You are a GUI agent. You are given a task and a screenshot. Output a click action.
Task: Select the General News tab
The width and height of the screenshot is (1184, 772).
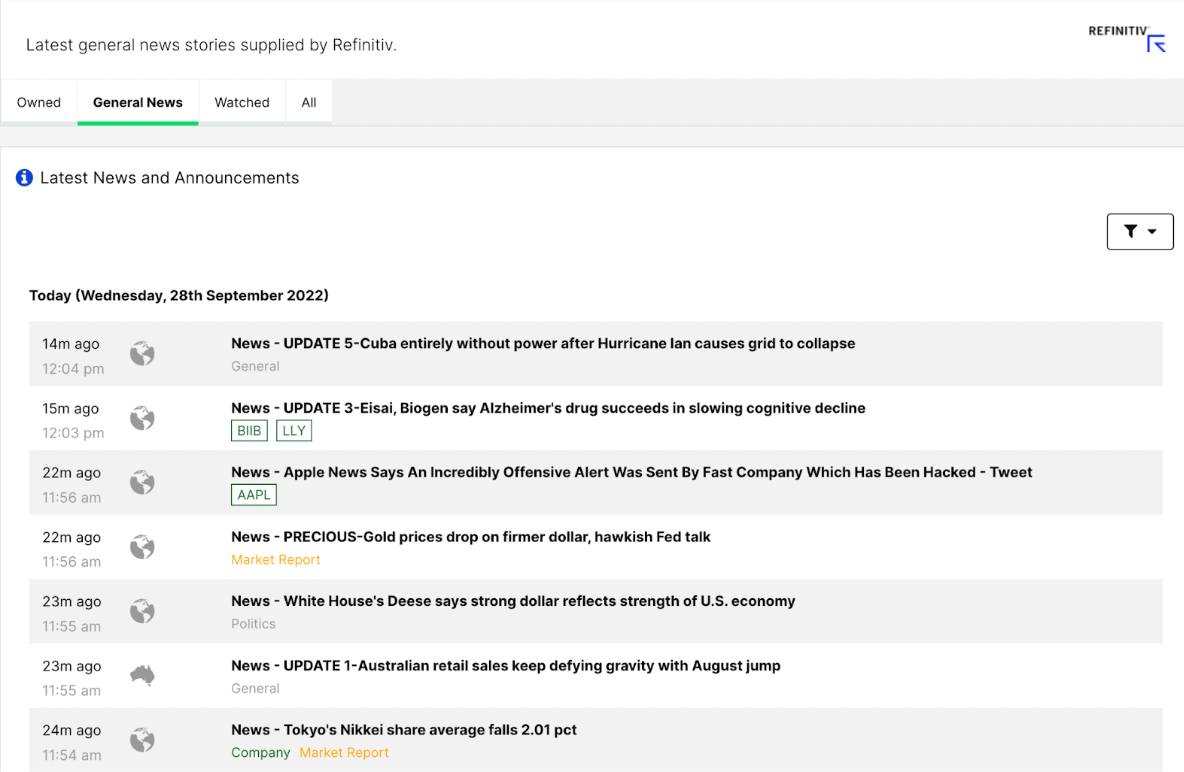[x=137, y=102]
